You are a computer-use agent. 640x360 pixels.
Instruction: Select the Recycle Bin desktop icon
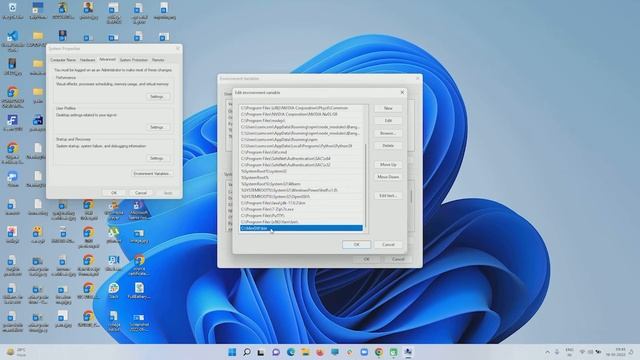pos(13,11)
